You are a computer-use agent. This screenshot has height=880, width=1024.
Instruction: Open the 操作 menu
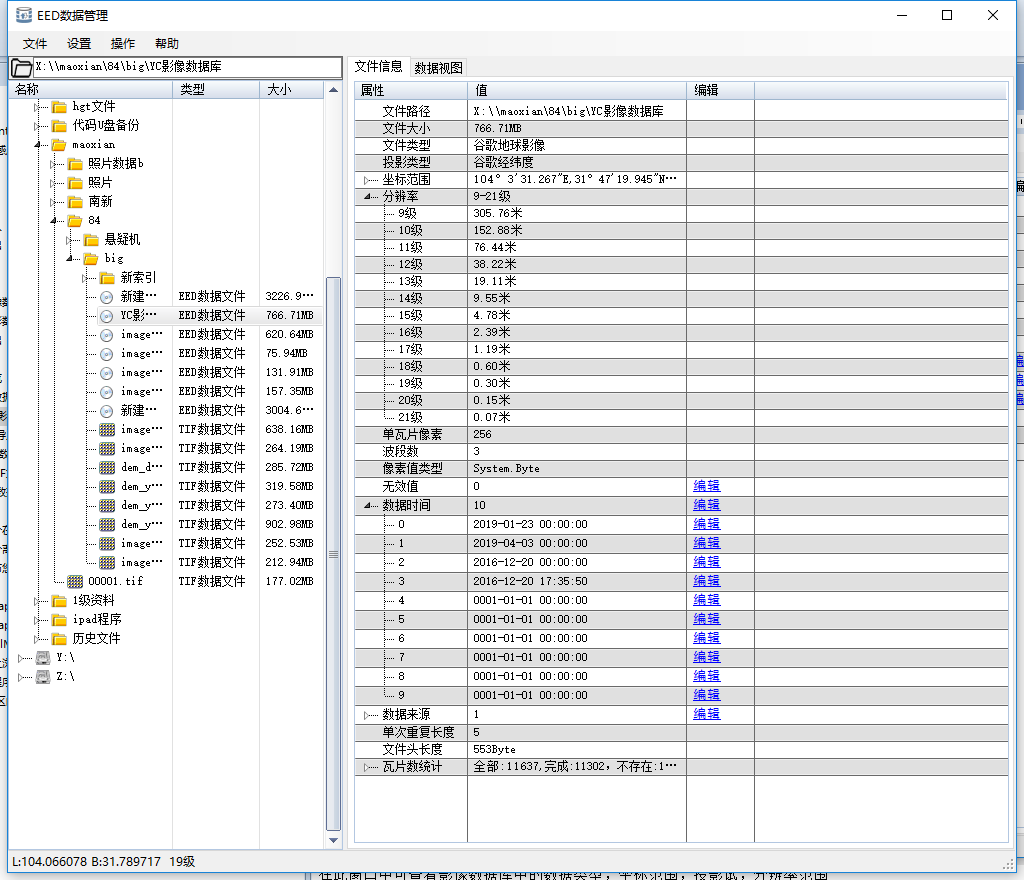123,44
